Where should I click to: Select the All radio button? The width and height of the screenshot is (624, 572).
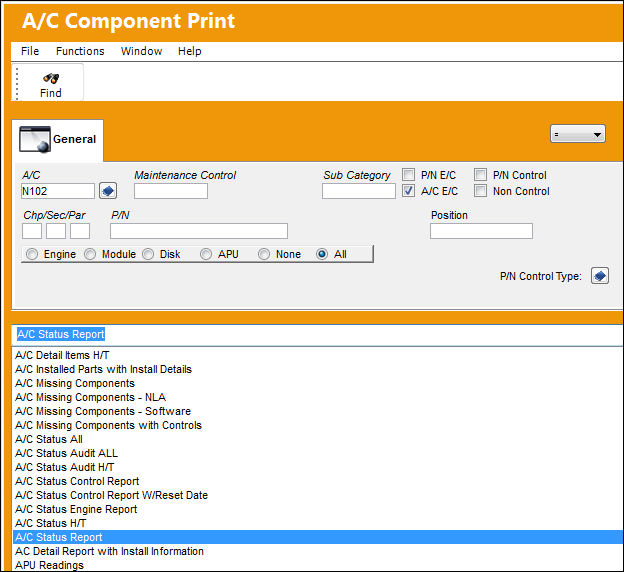[322, 254]
